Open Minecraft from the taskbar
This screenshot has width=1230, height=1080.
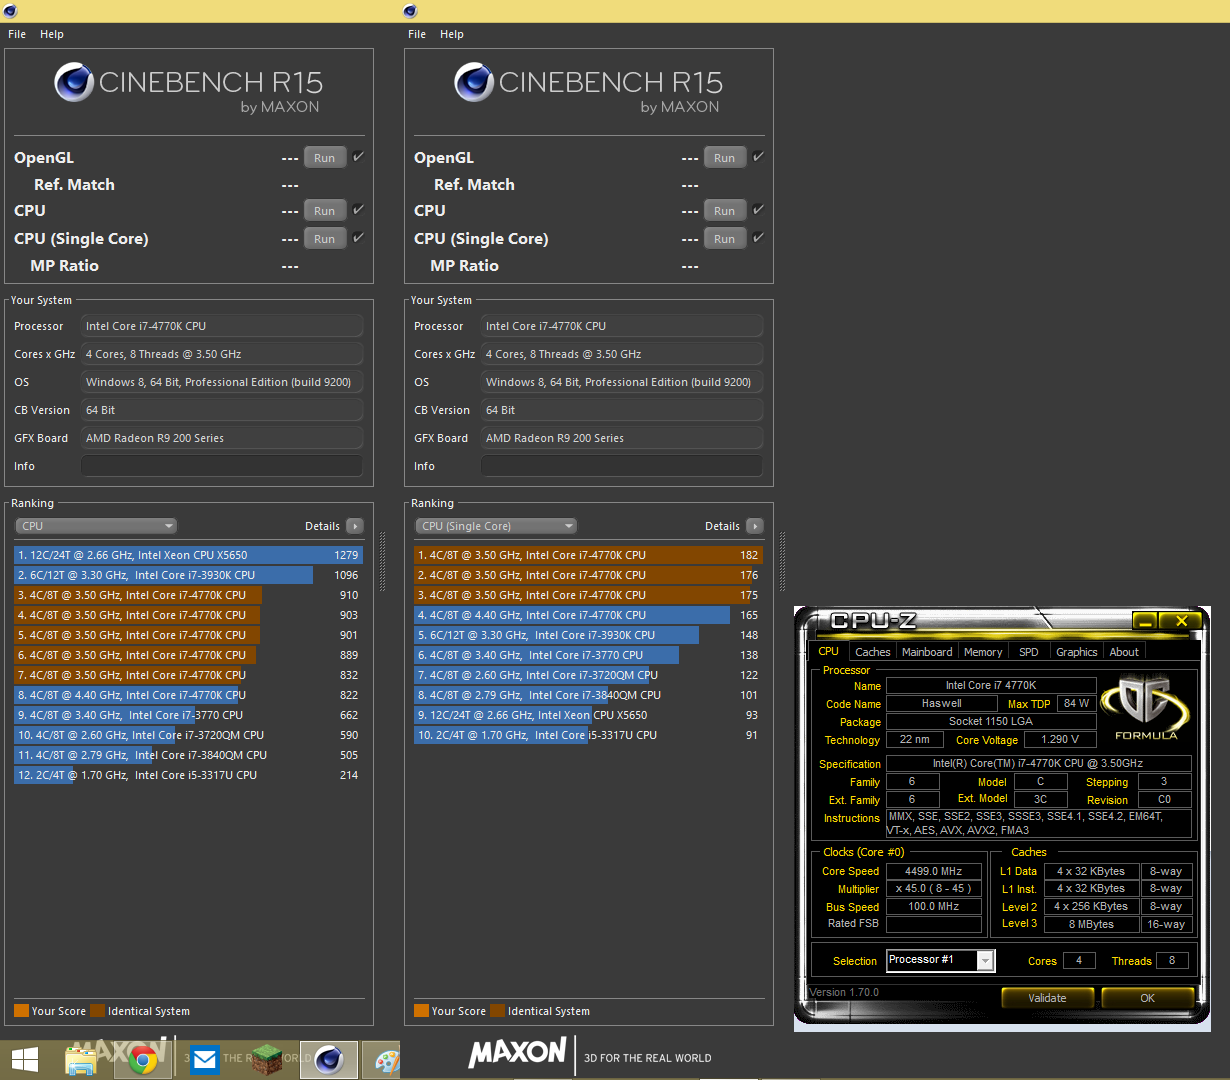pos(267,1060)
